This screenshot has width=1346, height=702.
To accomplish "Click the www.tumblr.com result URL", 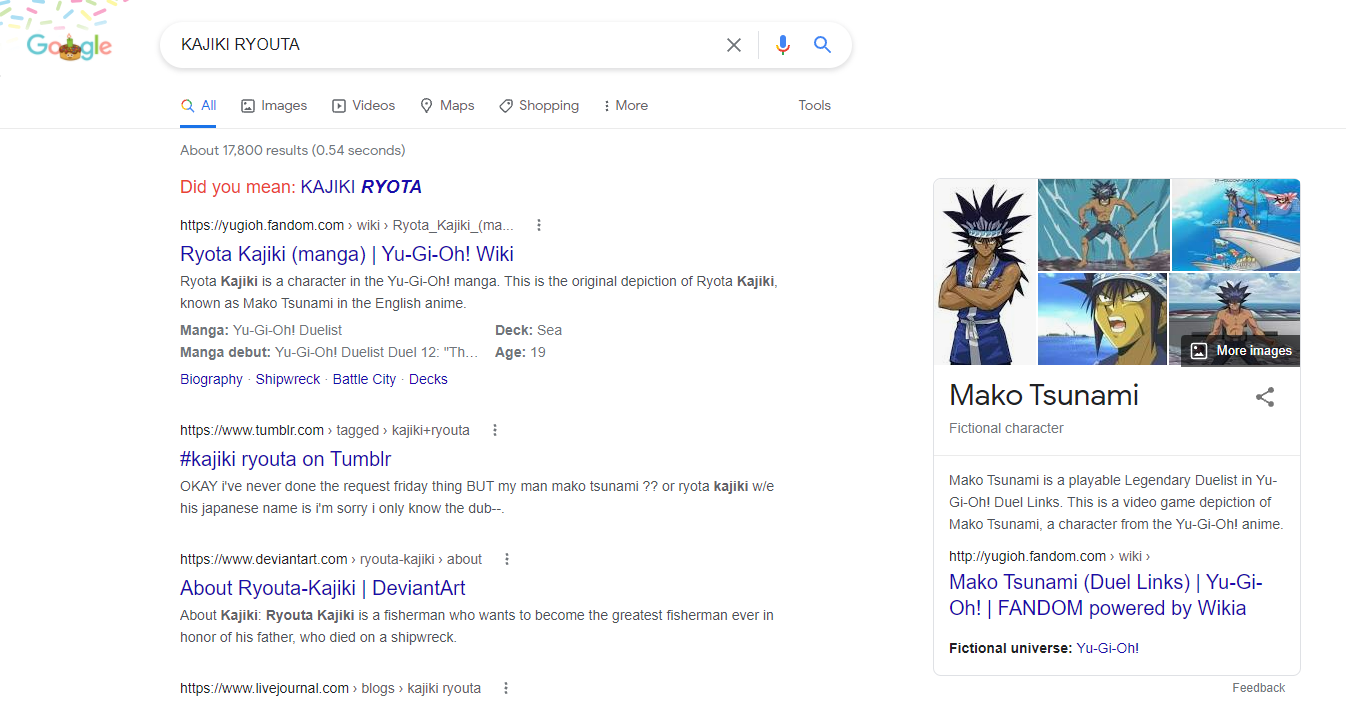I will (x=325, y=430).
